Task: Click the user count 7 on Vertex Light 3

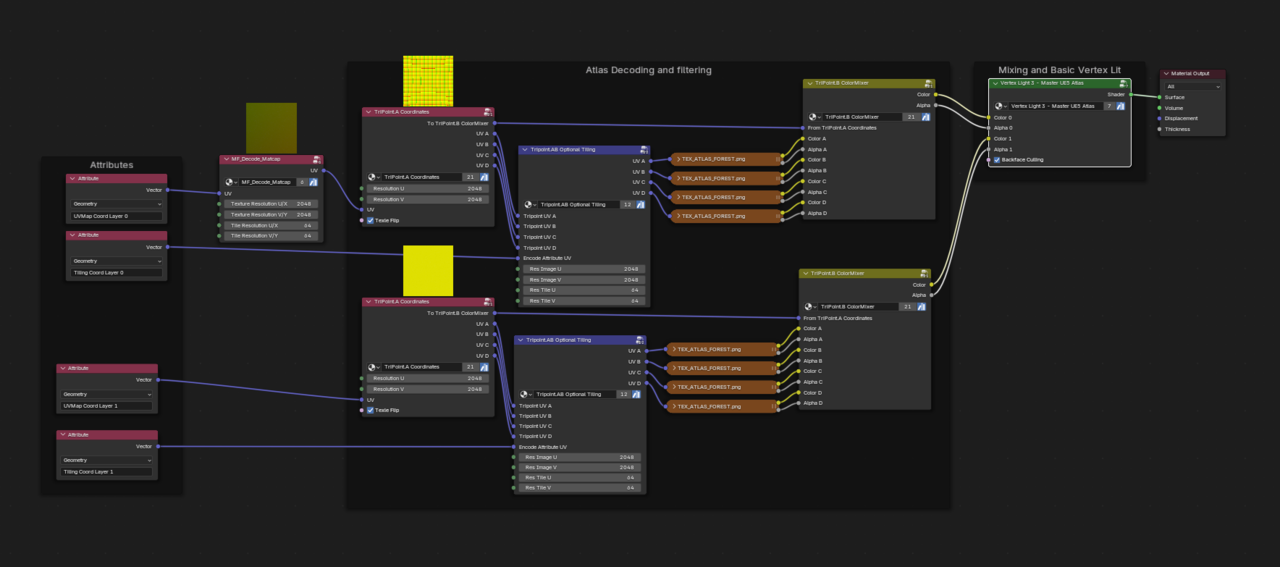Action: click(x=1108, y=105)
